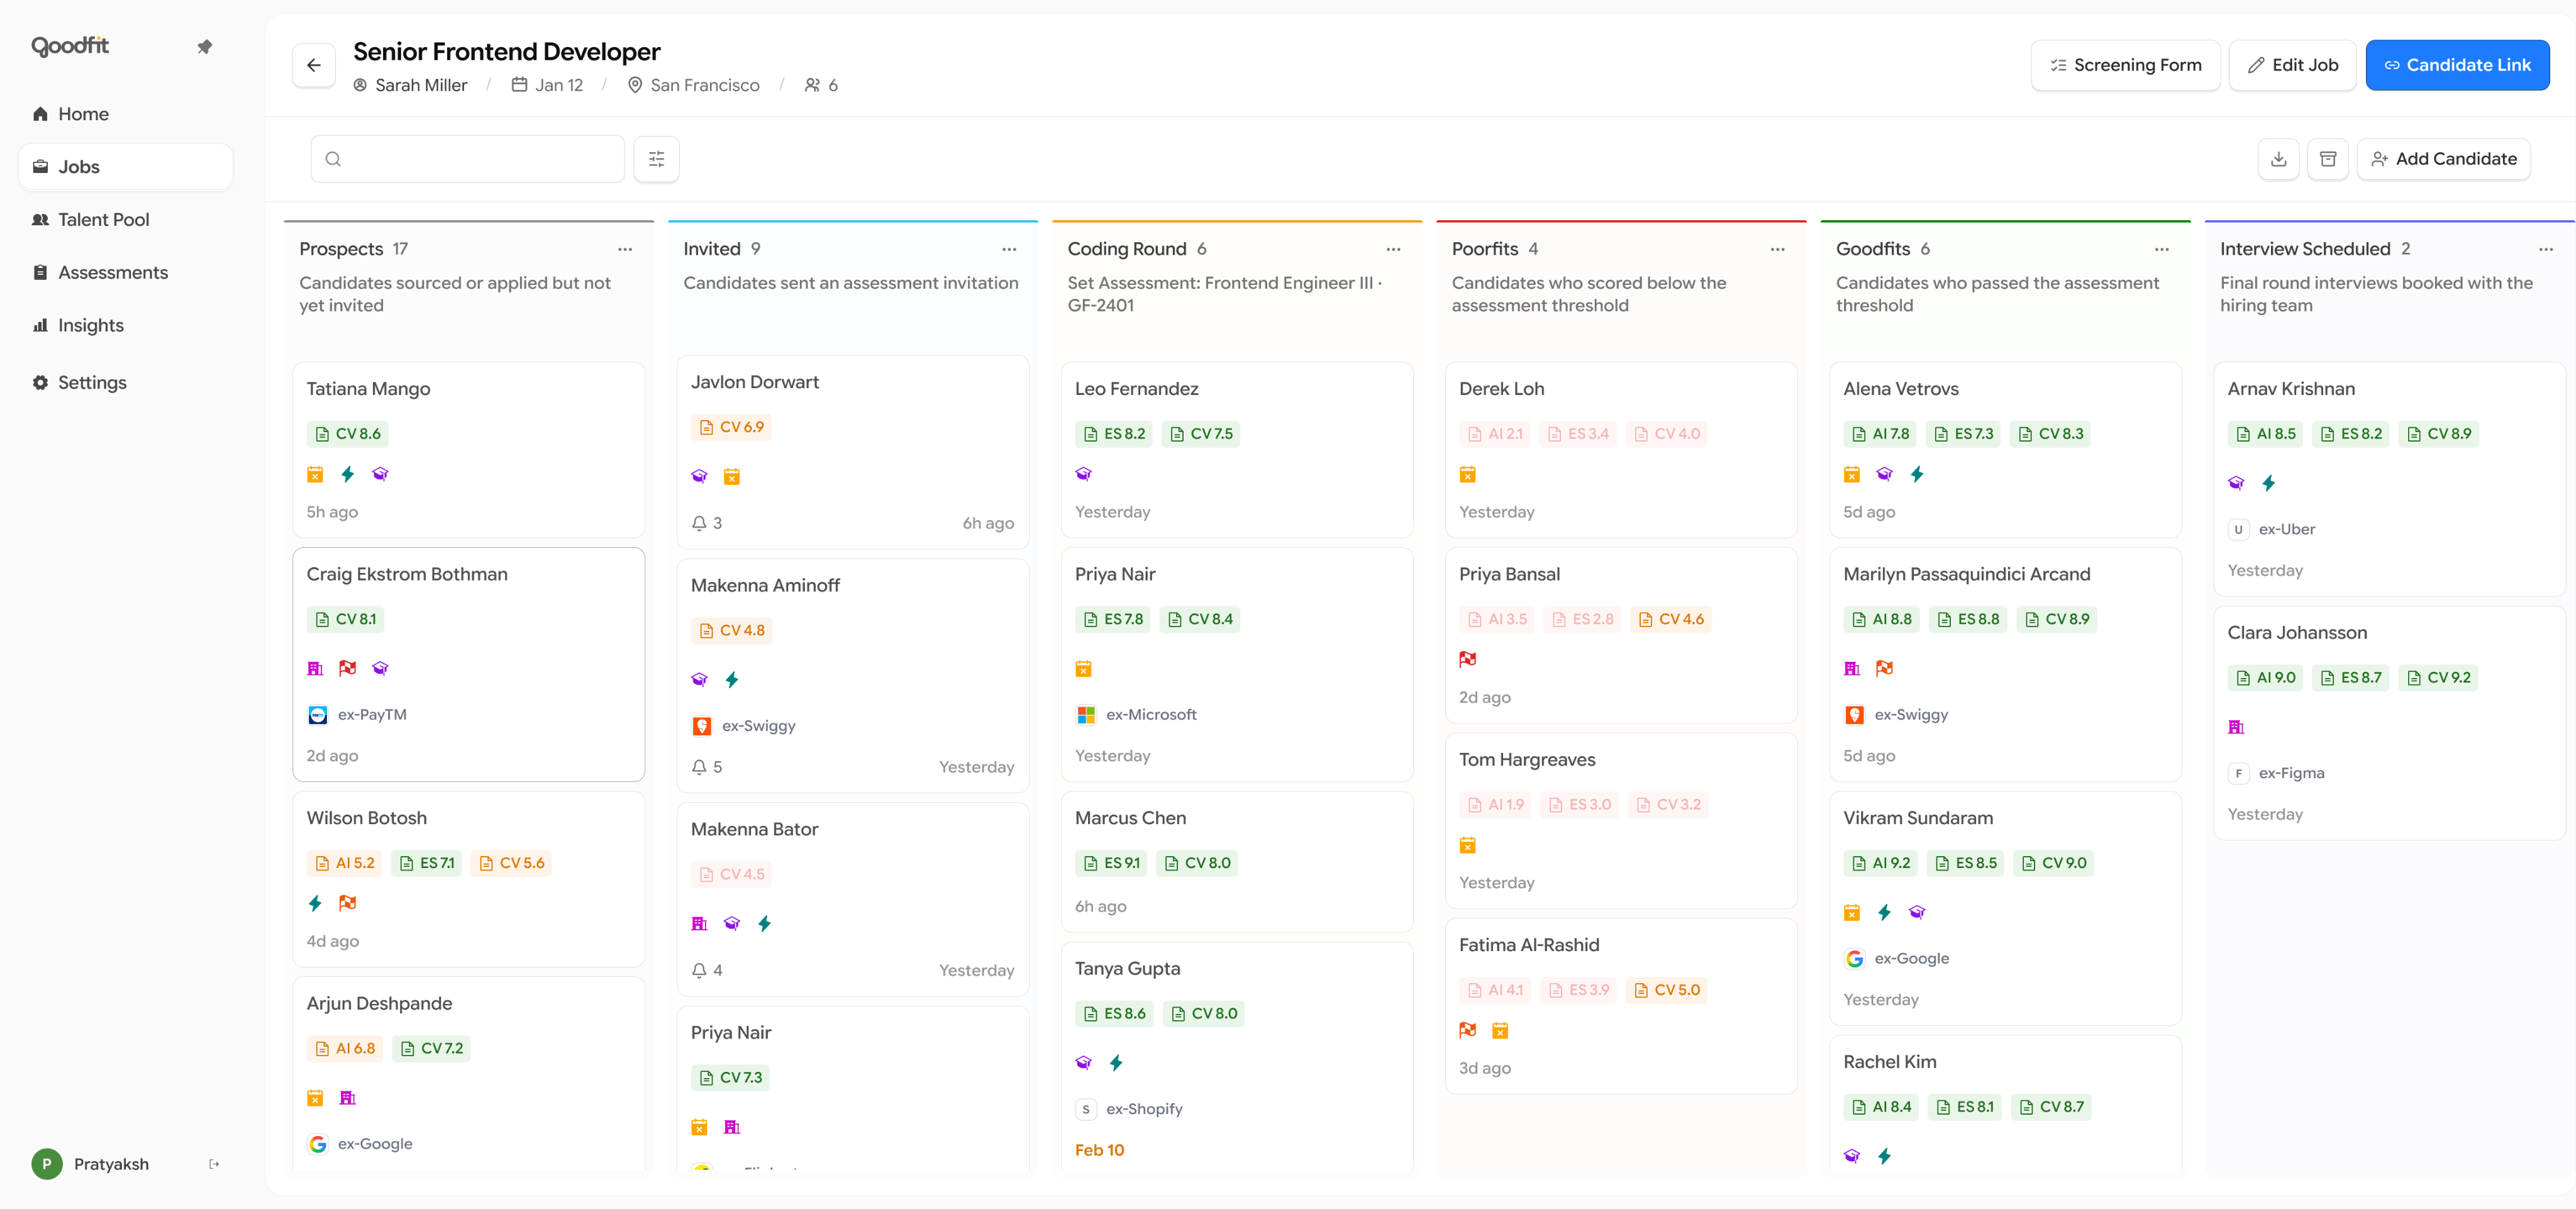This screenshot has width=2576, height=1209.
Task: Open the filter options icon
Action: [656, 159]
